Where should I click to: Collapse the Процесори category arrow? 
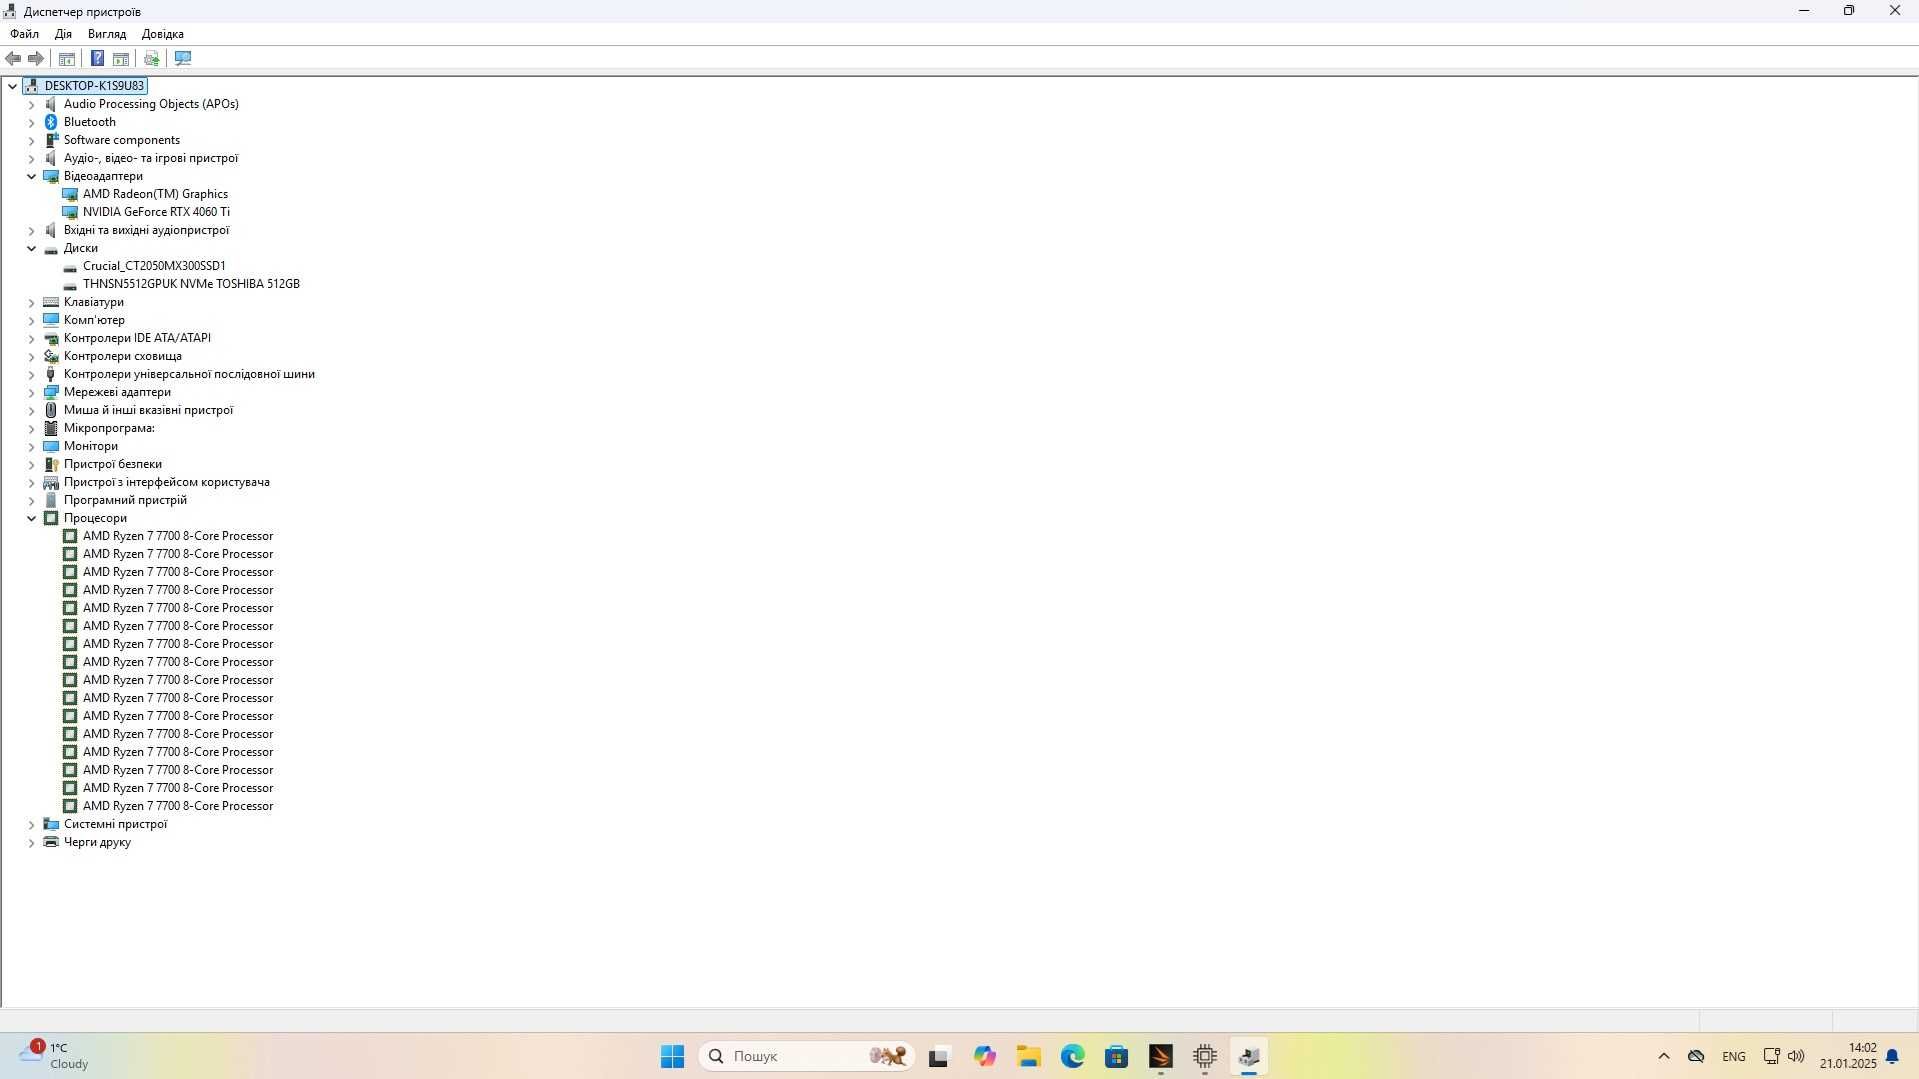pos(31,518)
